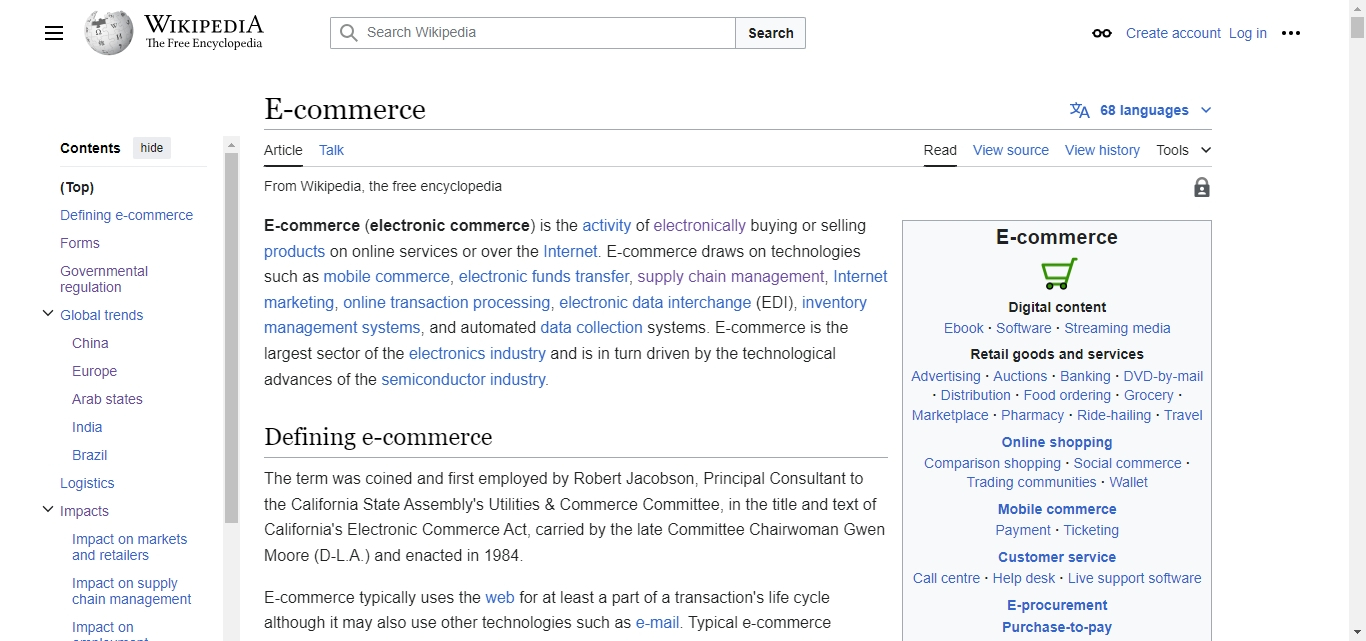The height and width of the screenshot is (641, 1366).
Task: Open the E-procurement infobox link
Action: [x=1057, y=605]
